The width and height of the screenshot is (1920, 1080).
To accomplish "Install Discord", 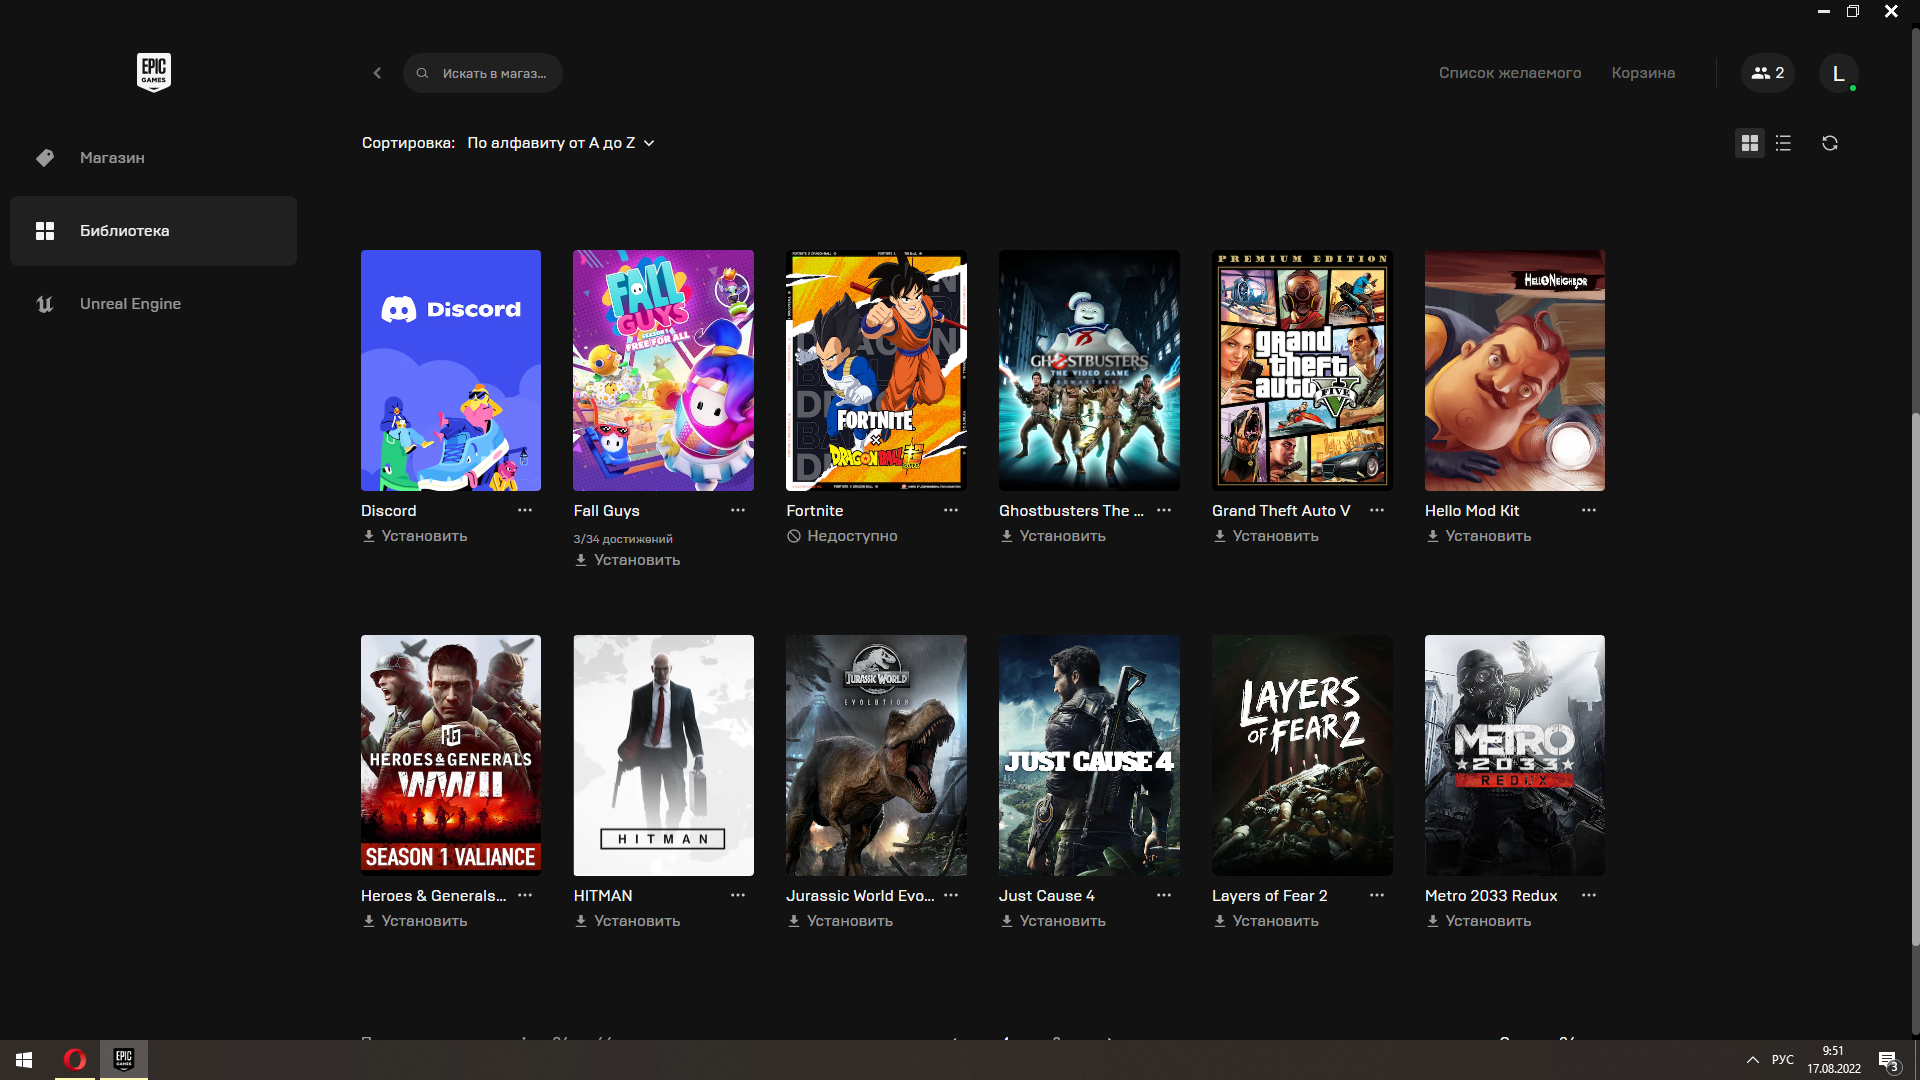I will tap(414, 536).
